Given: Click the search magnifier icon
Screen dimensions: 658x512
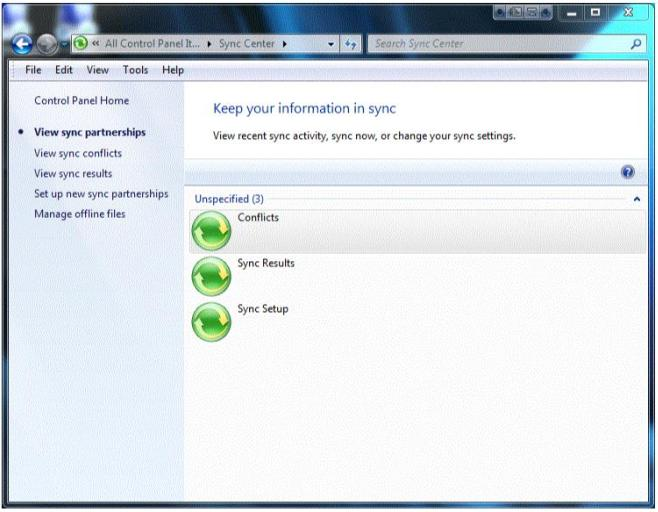Looking at the screenshot, I should [x=636, y=45].
